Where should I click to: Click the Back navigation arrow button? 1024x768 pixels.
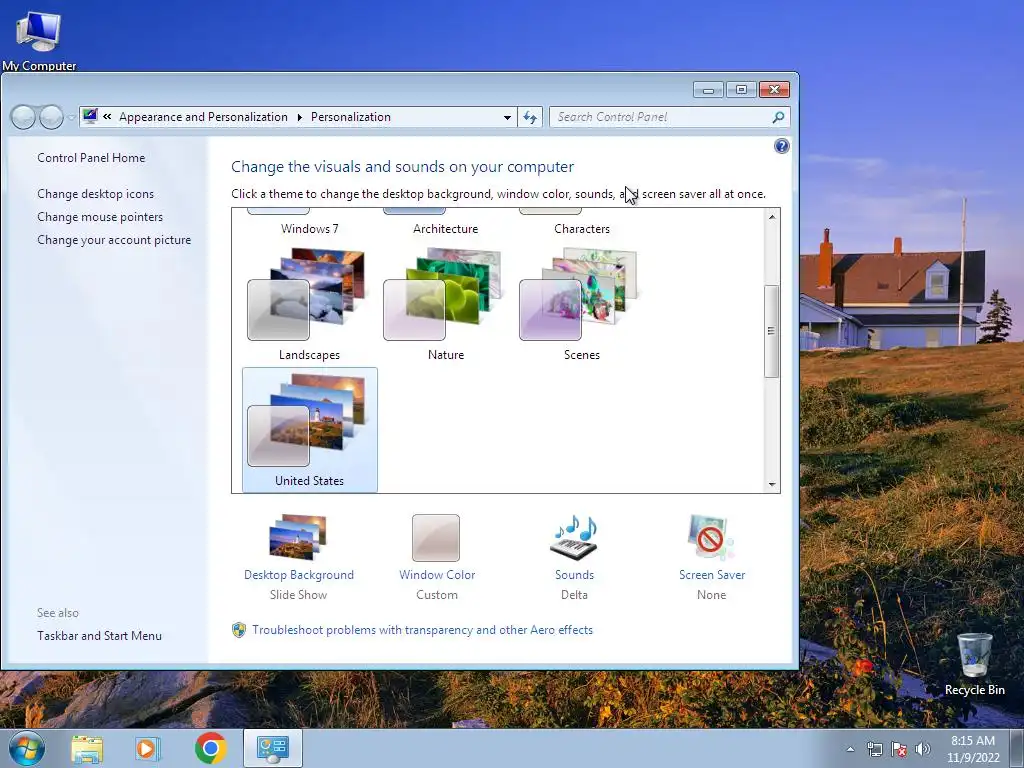pyautogui.click(x=24, y=117)
